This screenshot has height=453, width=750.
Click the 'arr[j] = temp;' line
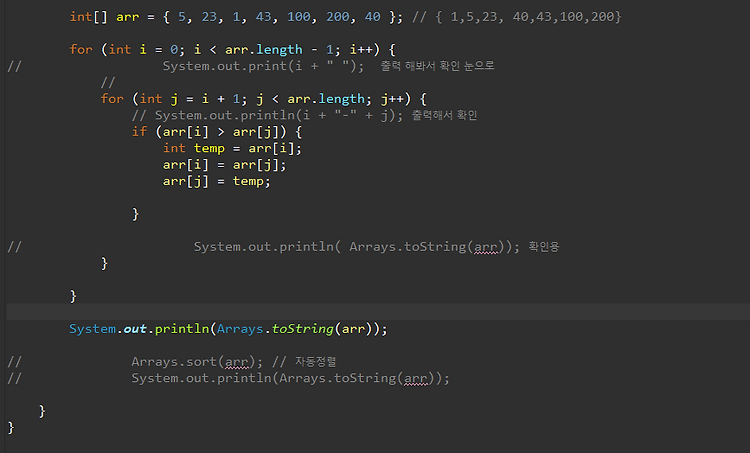(x=216, y=181)
